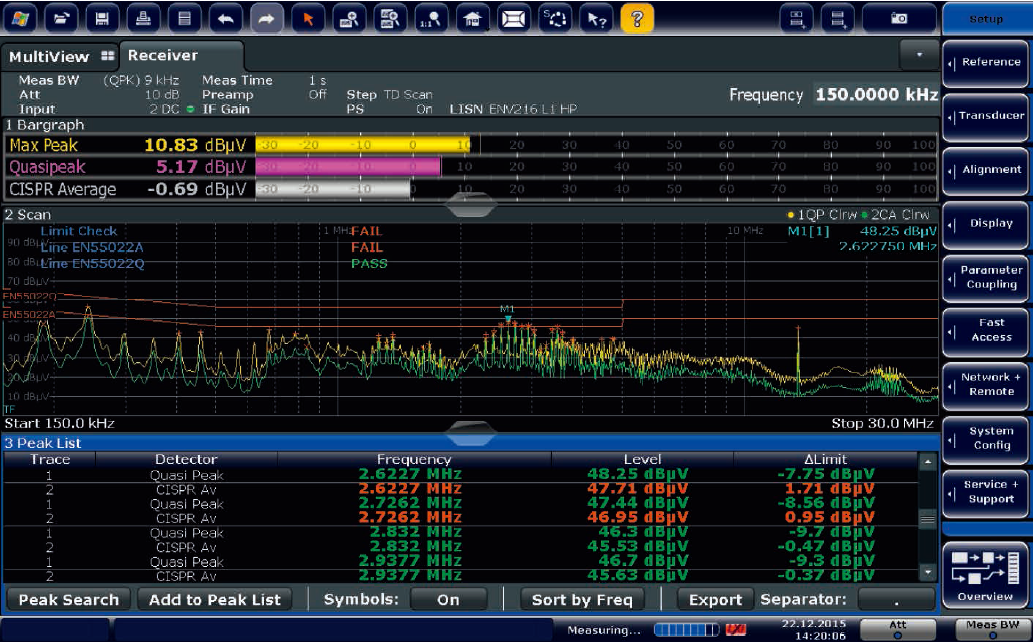Click the Export button
This screenshot has height=642, width=1034.
tap(715, 600)
